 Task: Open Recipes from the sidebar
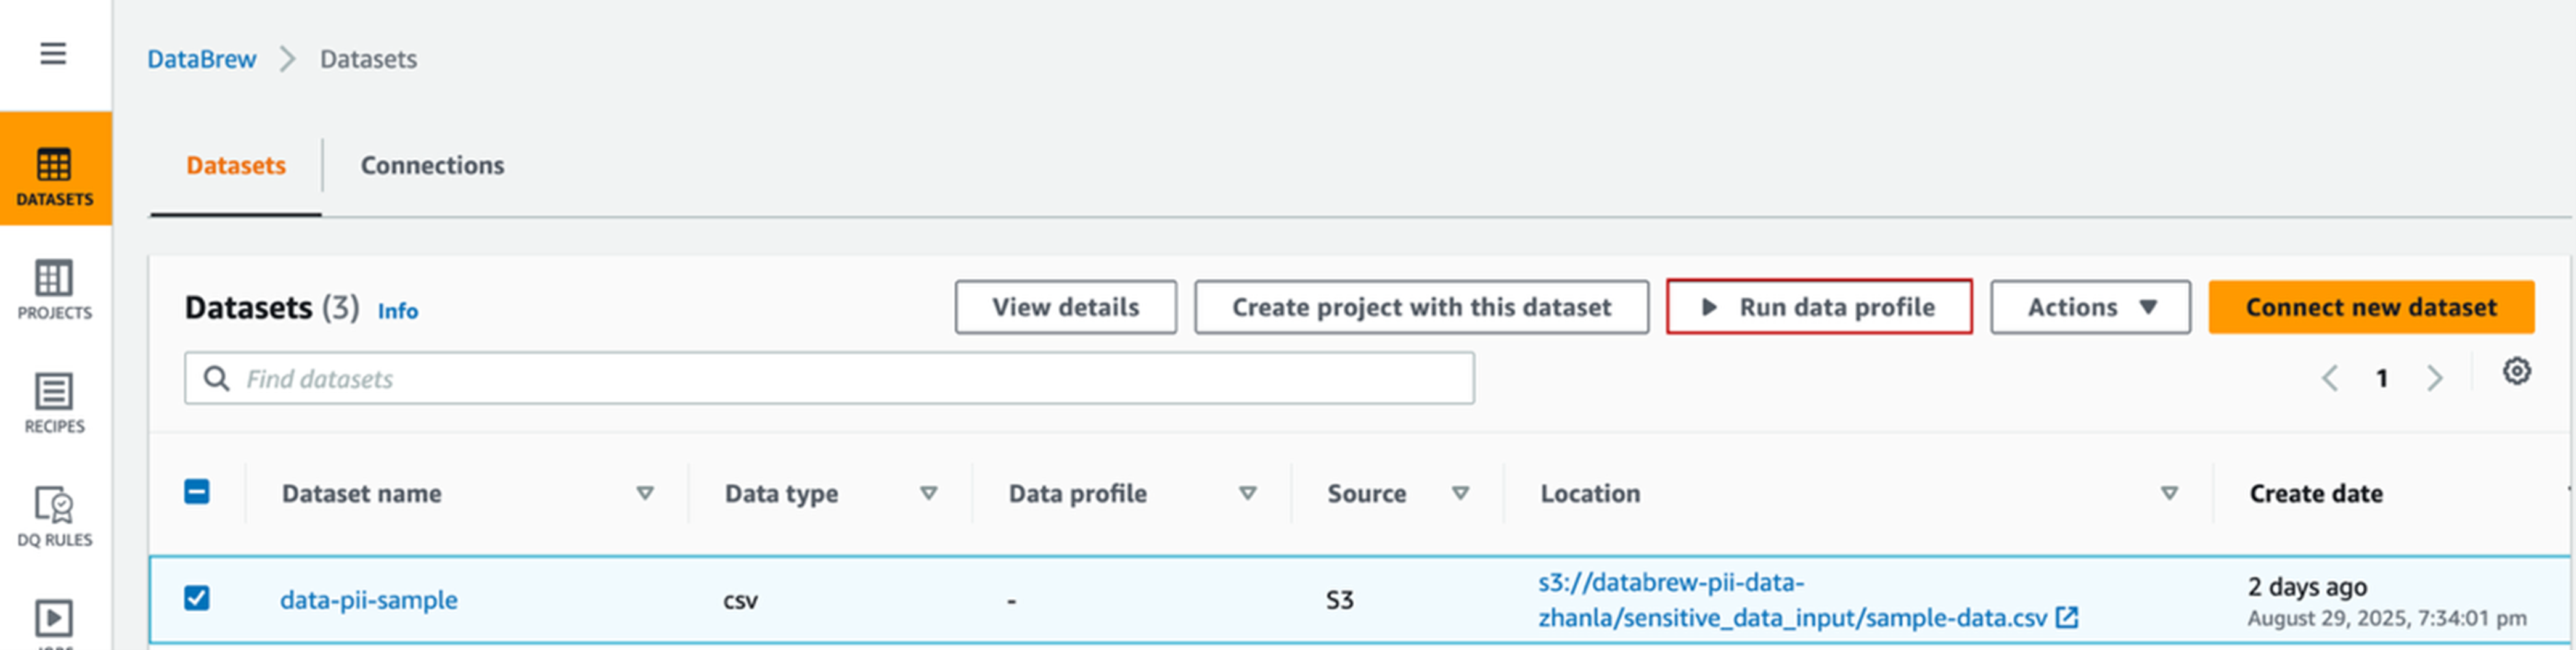pos(55,402)
